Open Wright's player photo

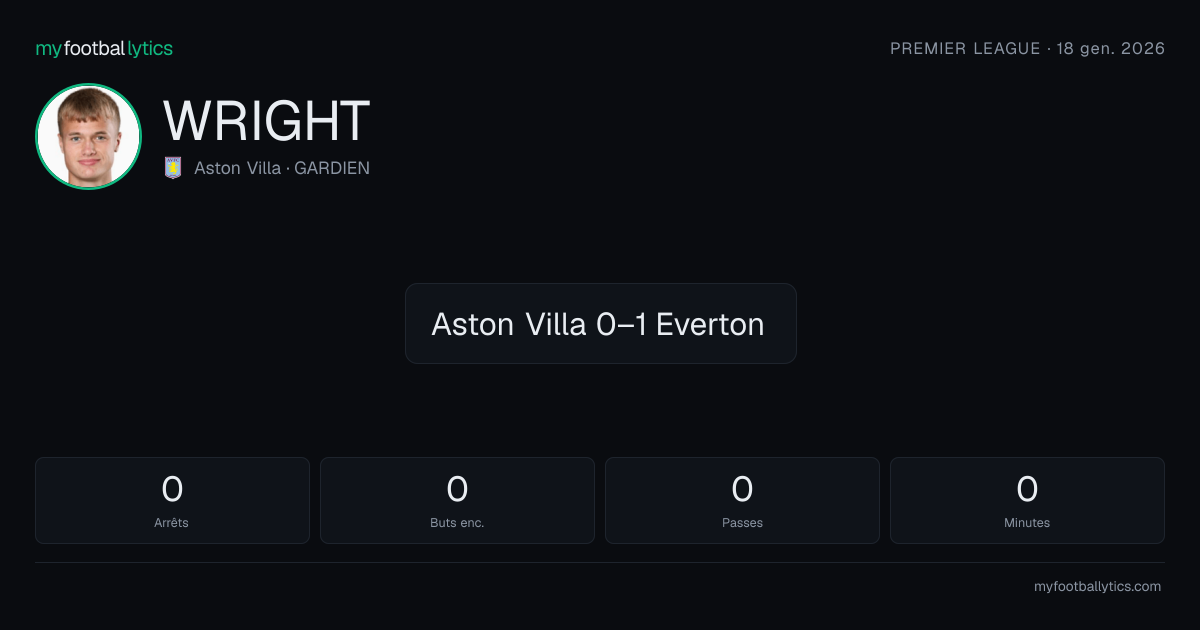coord(88,136)
